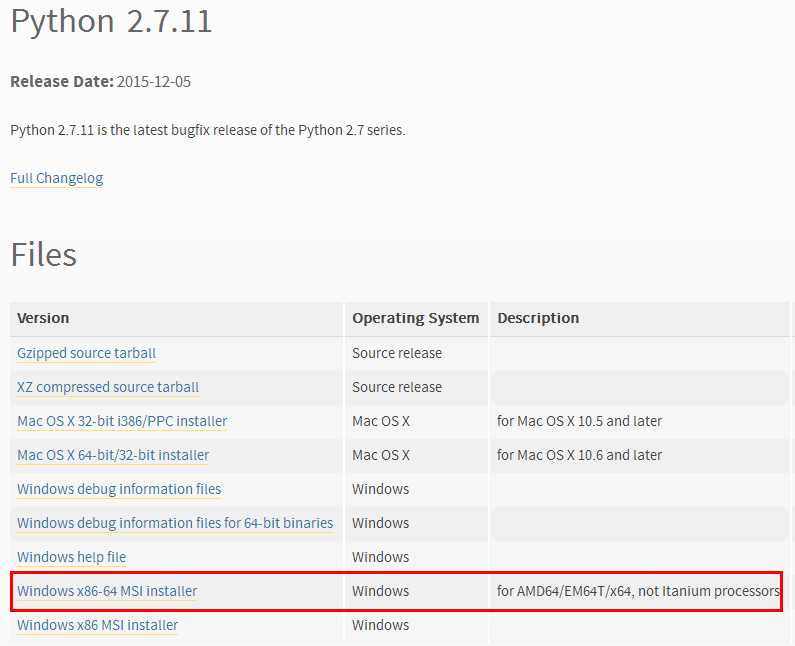Click the Version column header
Screen dimensions: 795x646
click(x=43, y=318)
